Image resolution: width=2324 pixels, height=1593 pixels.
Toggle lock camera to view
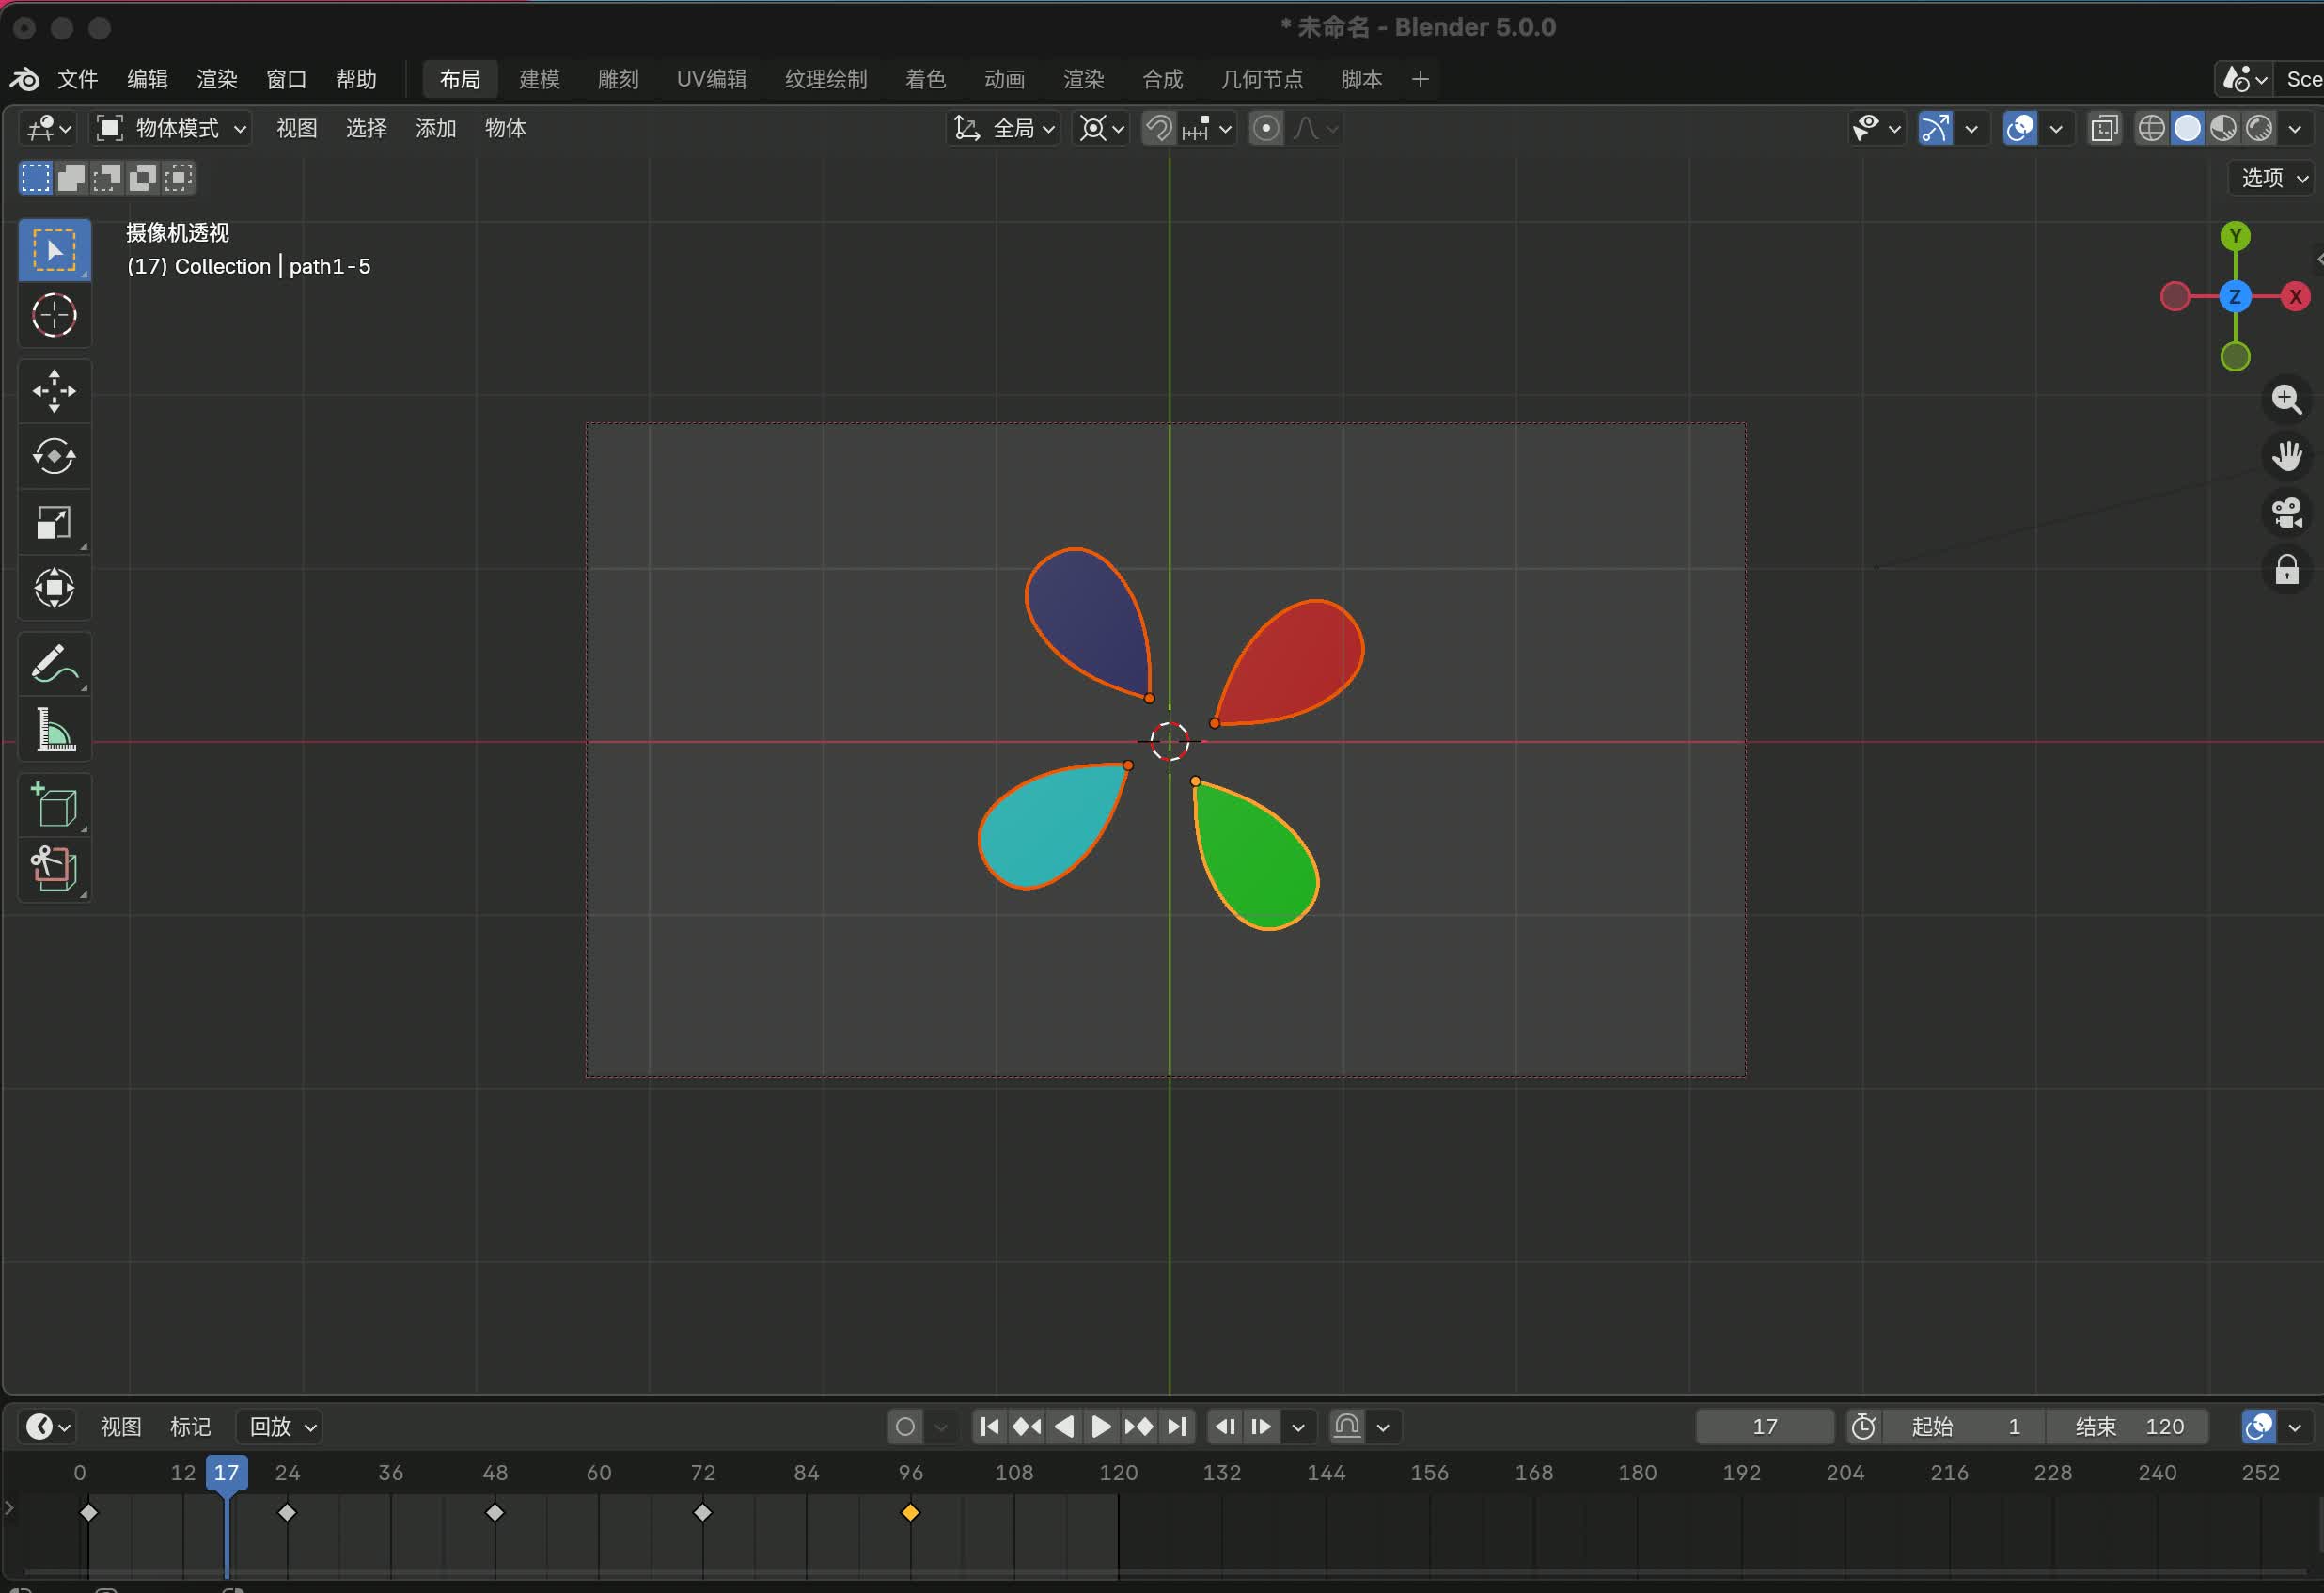click(2286, 571)
